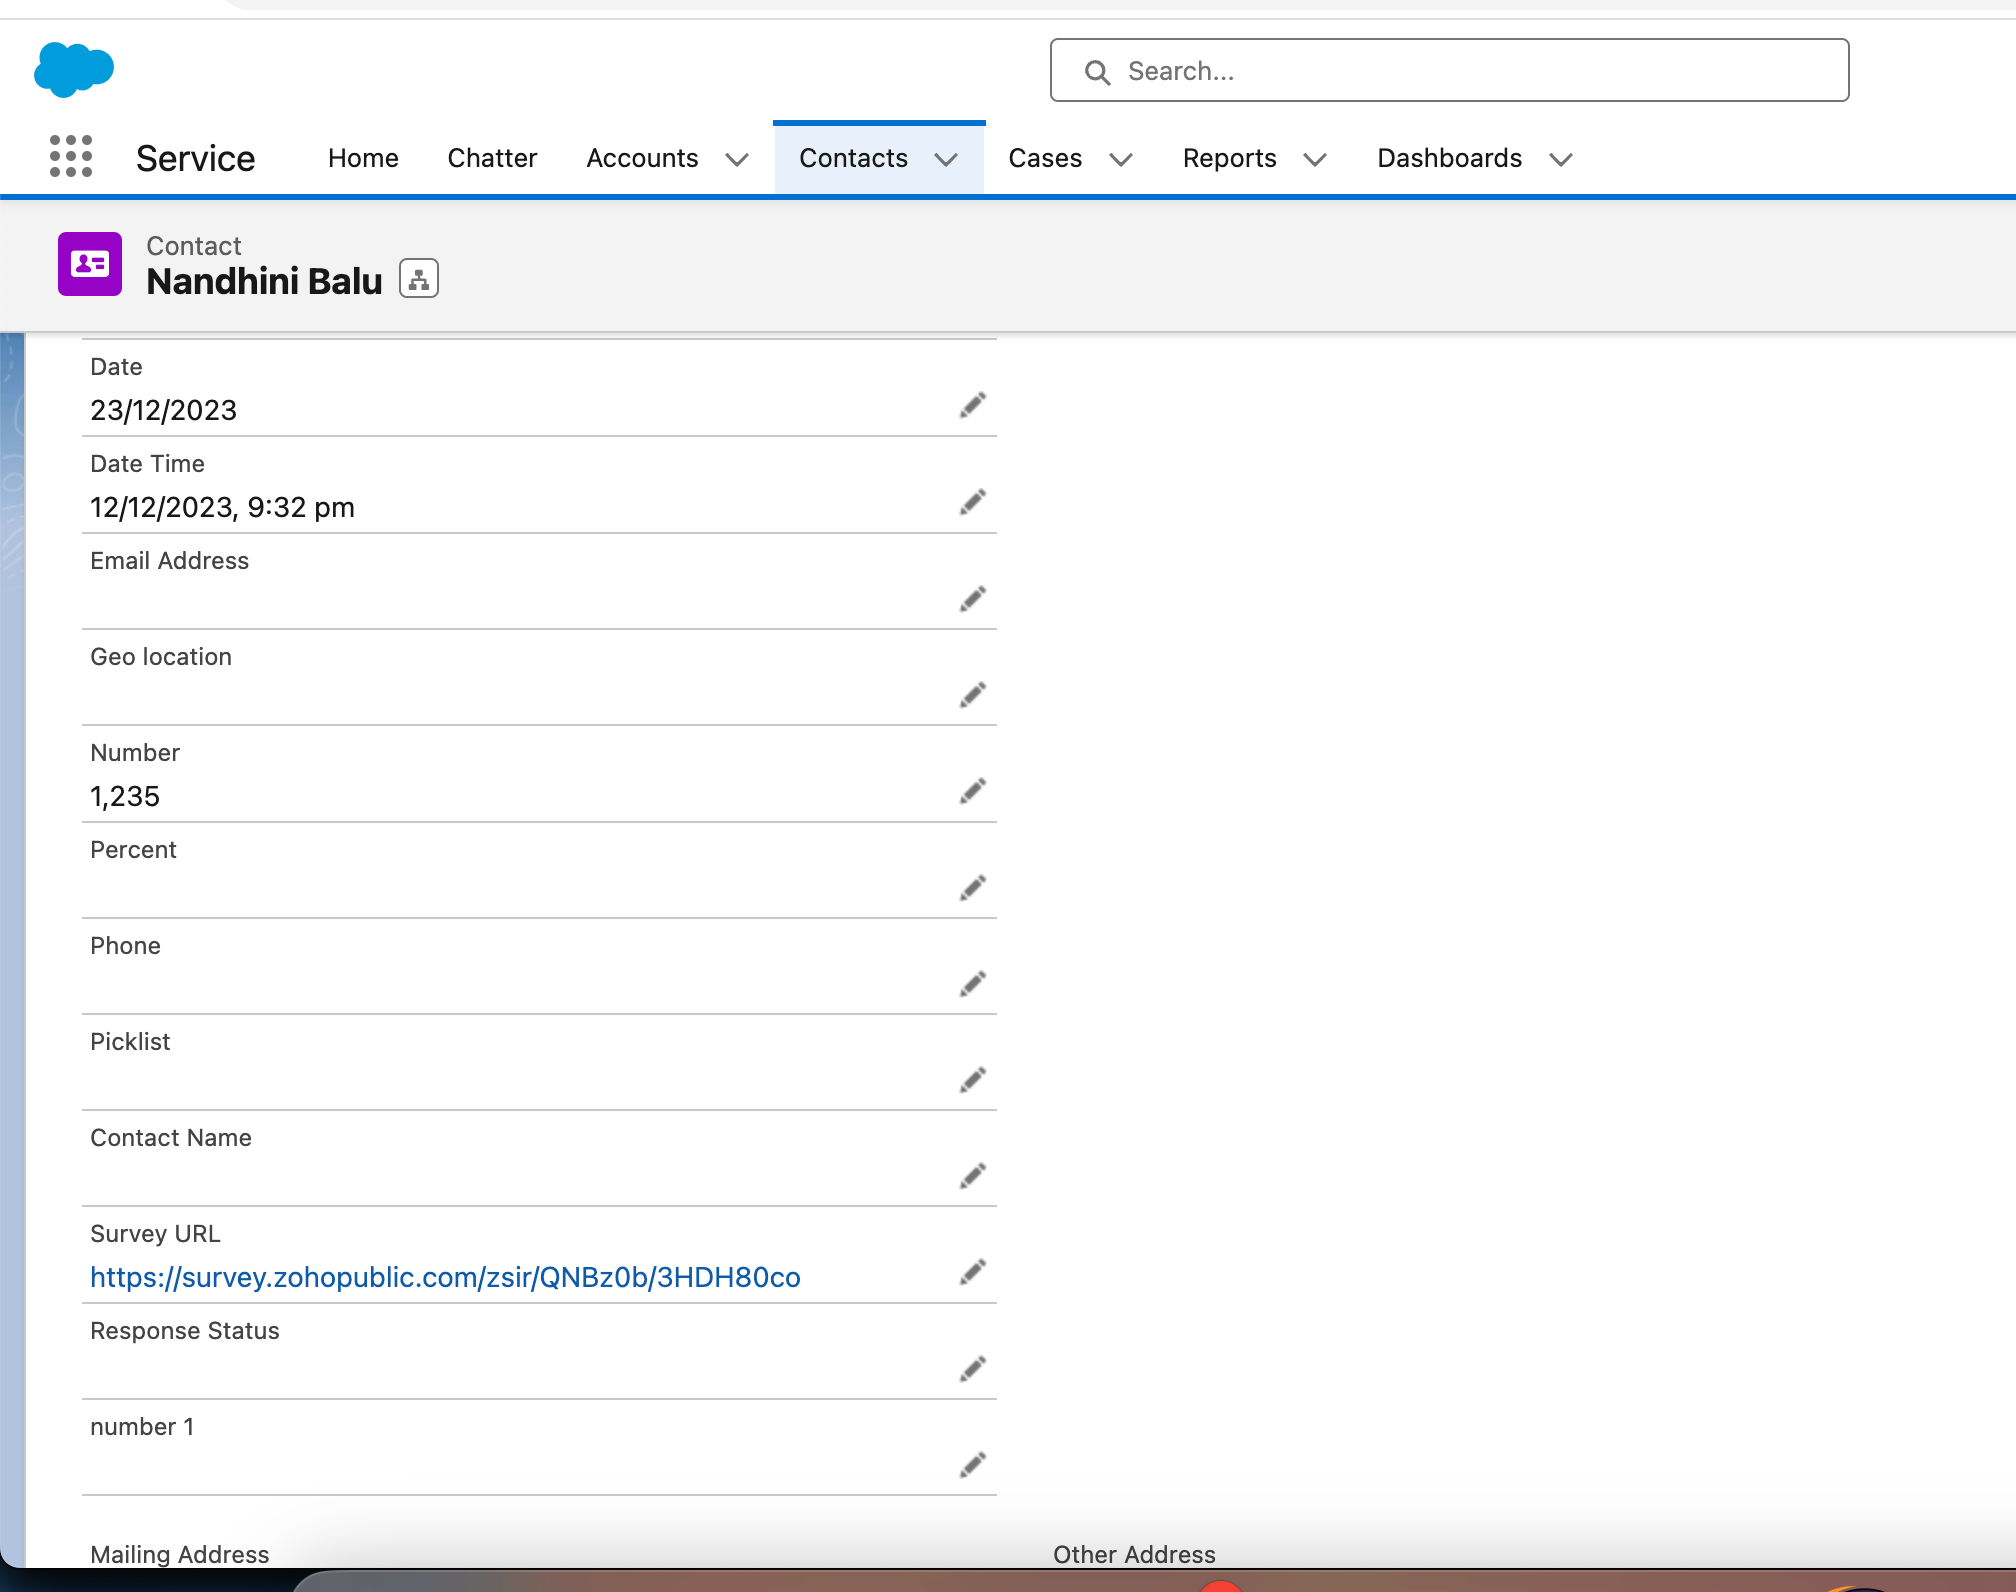Click the Salesforce cloud logo
This screenshot has width=2016, height=1592.
[x=74, y=70]
